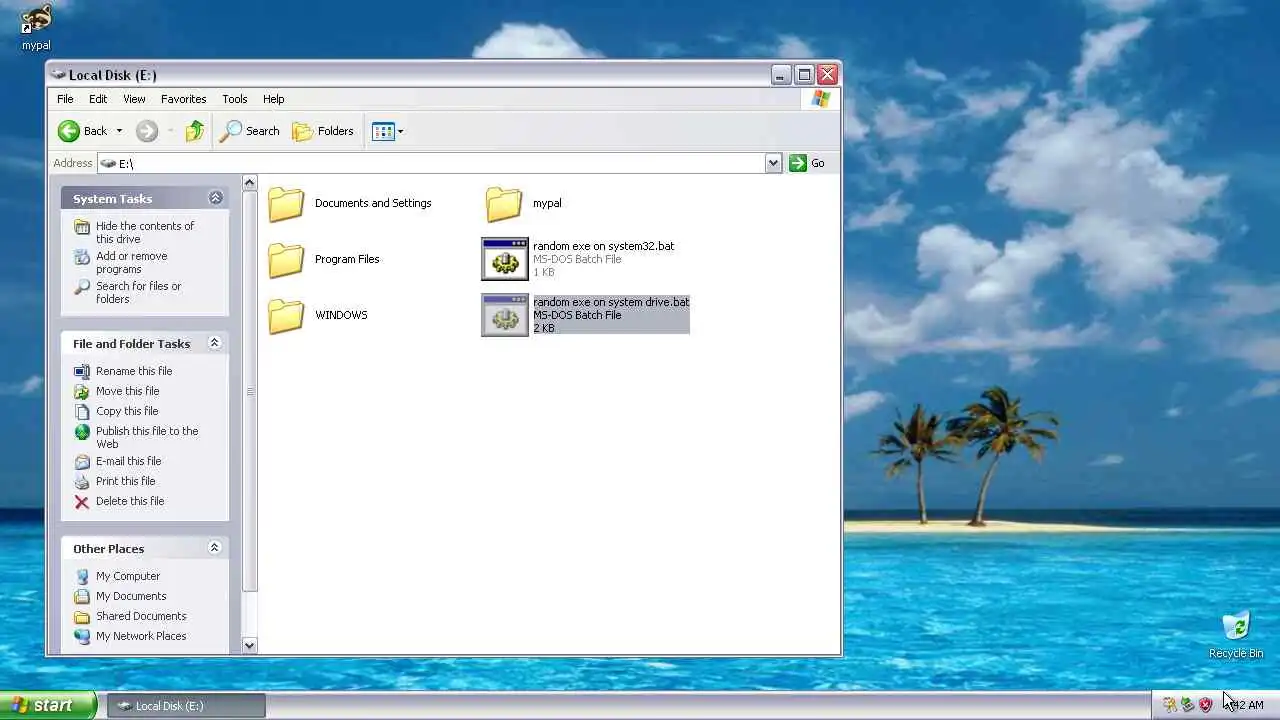The image size is (1280, 720).
Task: Select the mypal desktop shortcut
Action: point(36,27)
